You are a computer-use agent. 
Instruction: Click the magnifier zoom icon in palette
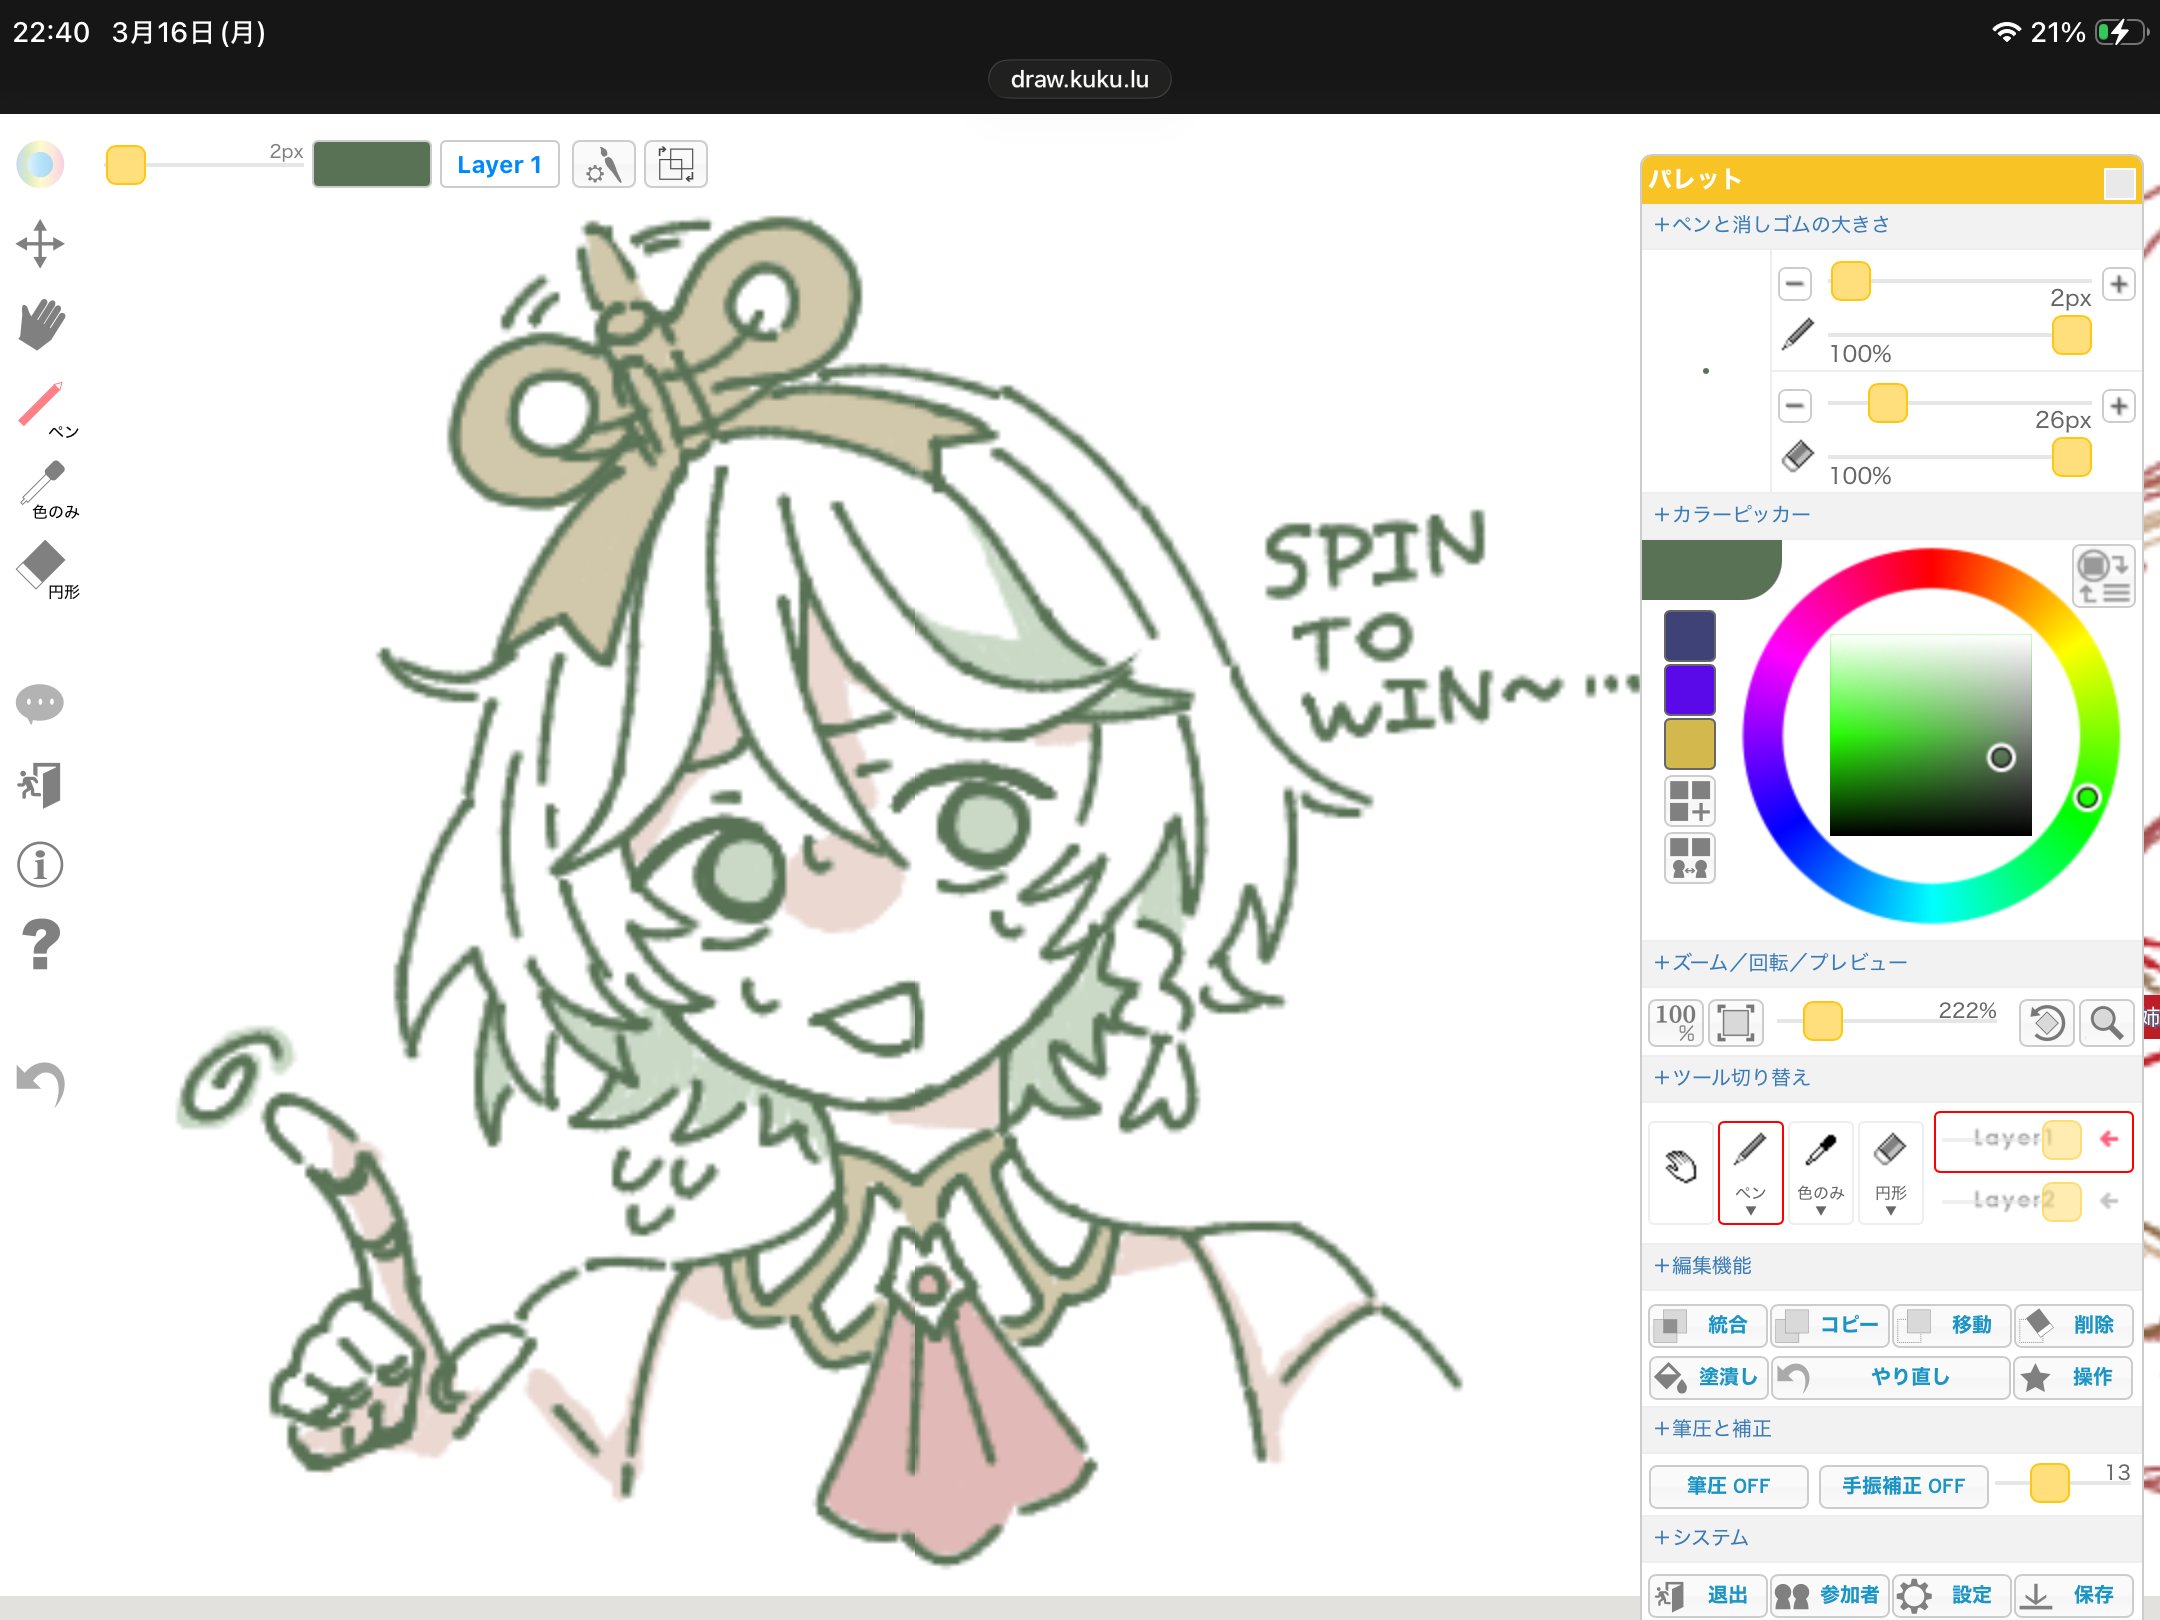click(x=2106, y=1023)
